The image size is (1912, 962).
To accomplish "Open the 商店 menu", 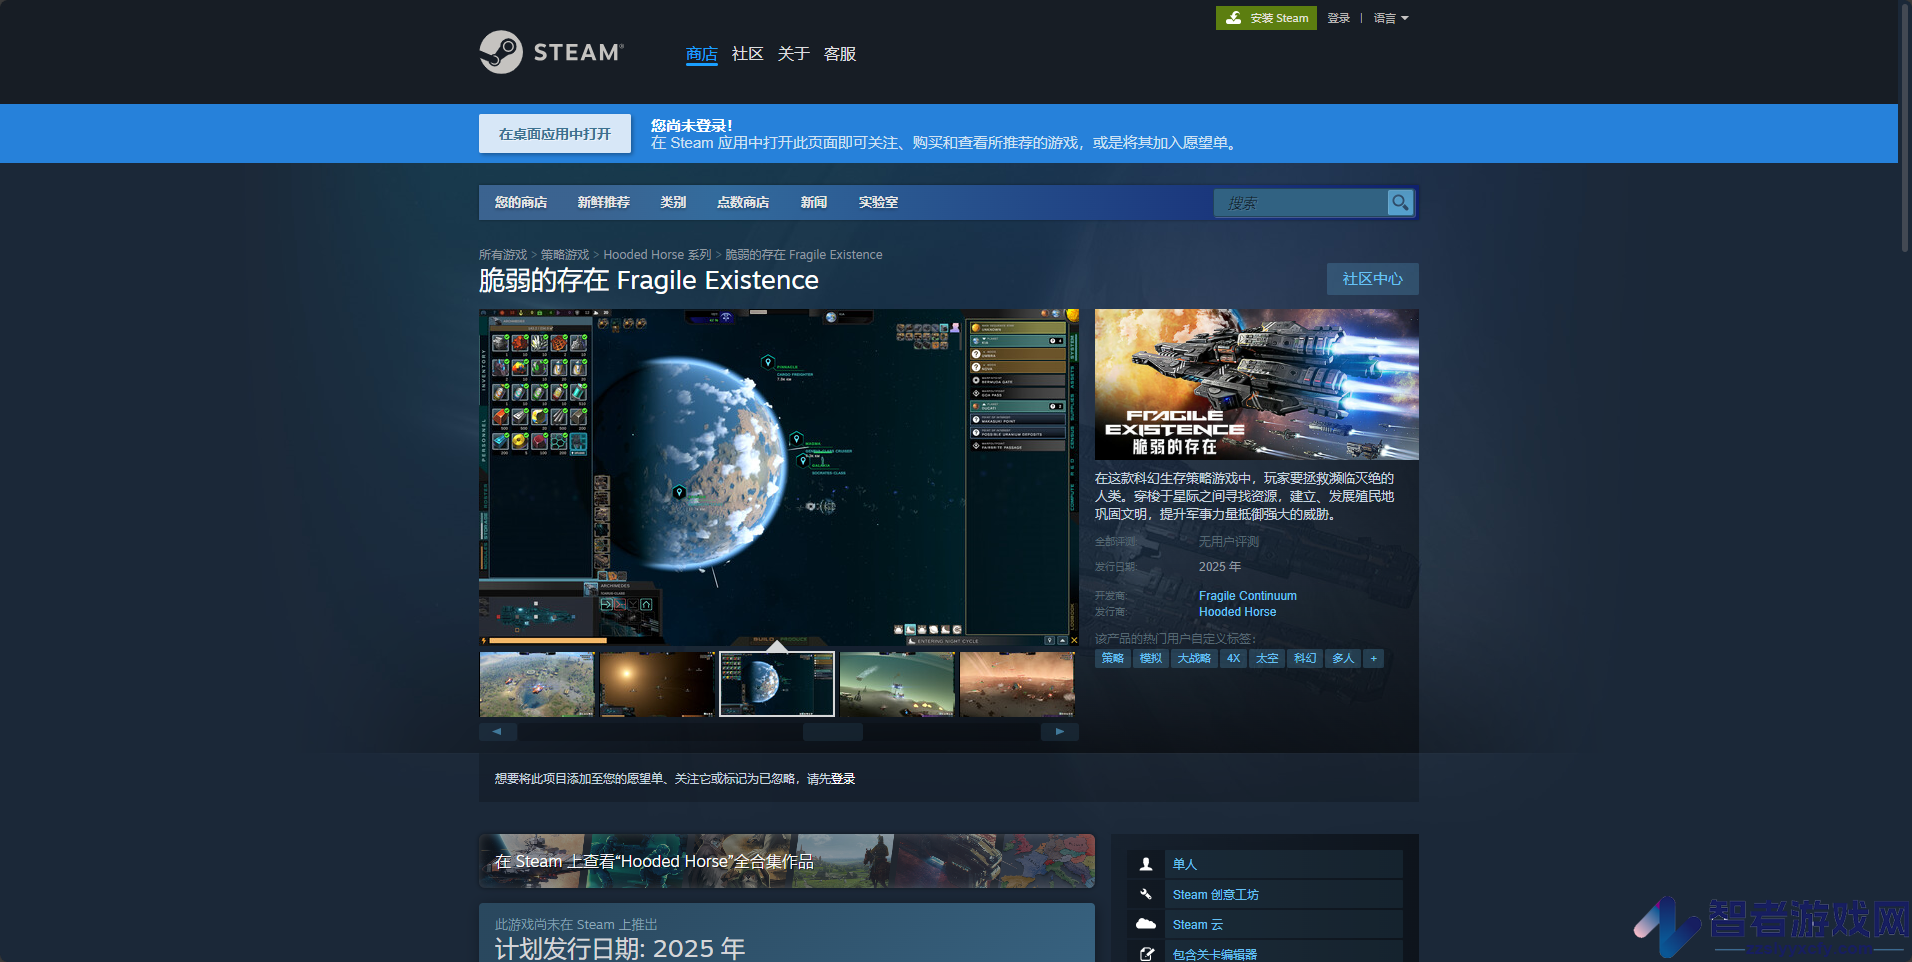I will click(702, 54).
